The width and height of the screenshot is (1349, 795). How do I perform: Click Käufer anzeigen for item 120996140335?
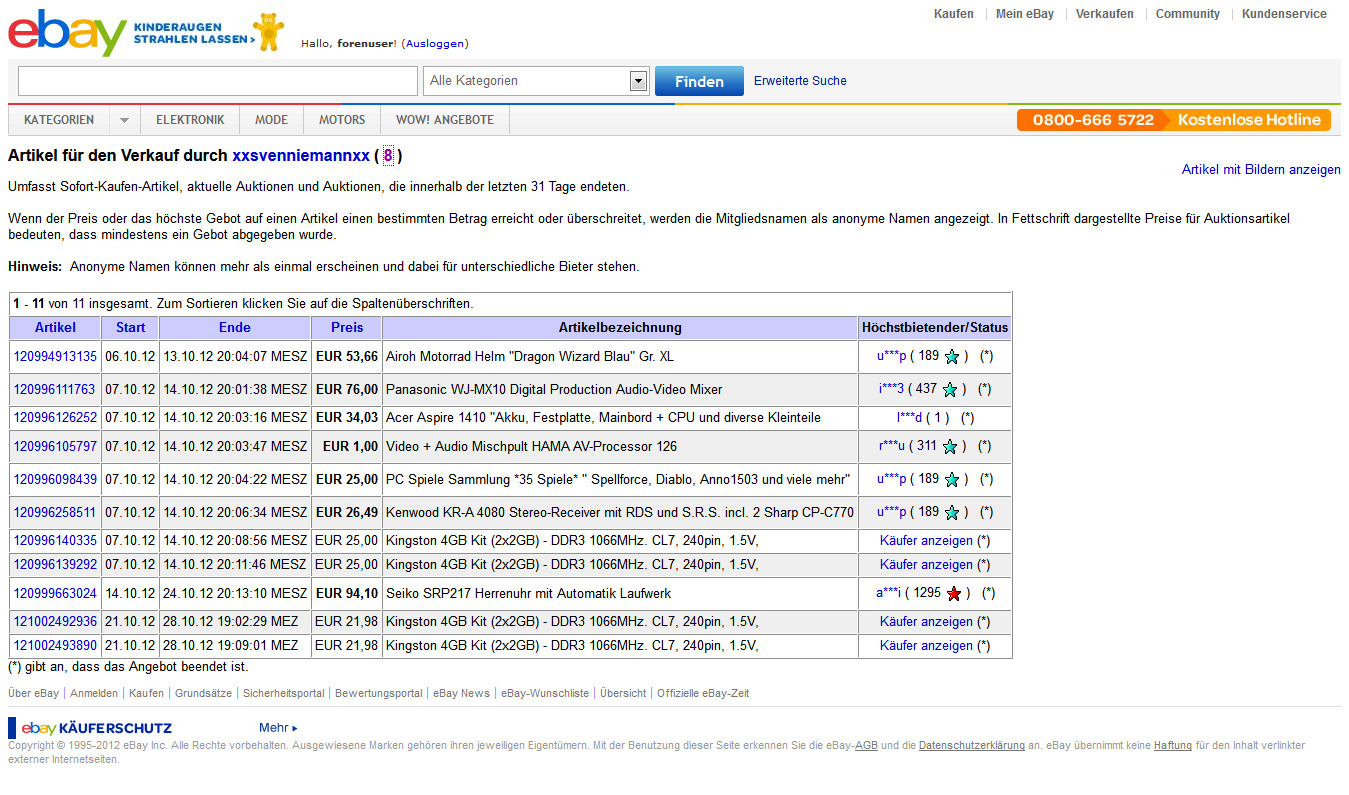(926, 541)
